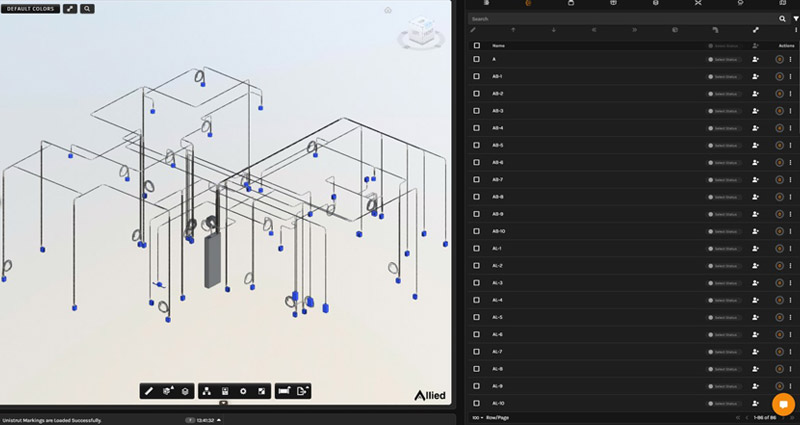Sort by the Name column header
Viewport: 800px width, 425px height.
[x=498, y=46]
